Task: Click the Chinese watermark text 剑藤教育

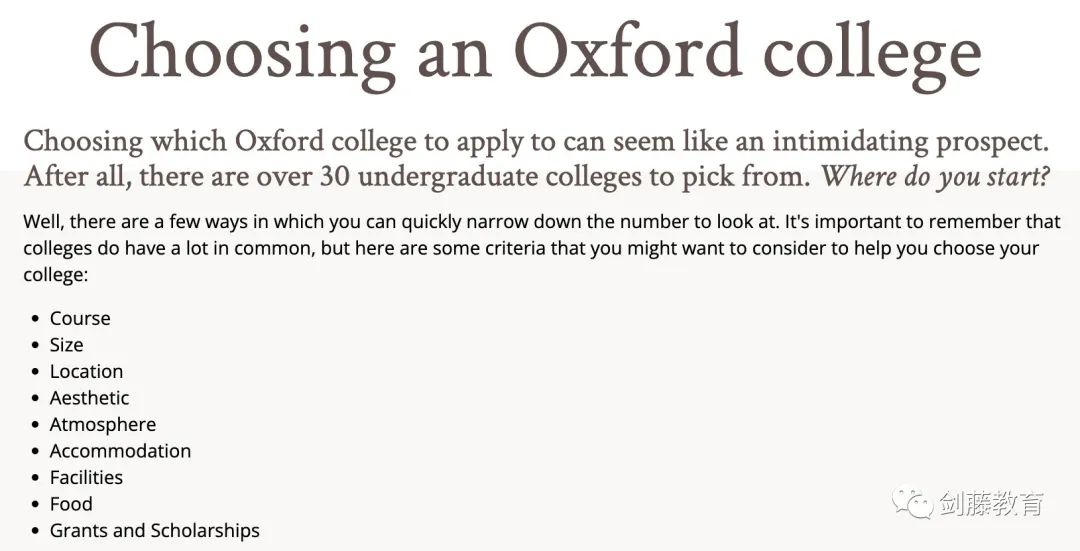Action: point(991,504)
